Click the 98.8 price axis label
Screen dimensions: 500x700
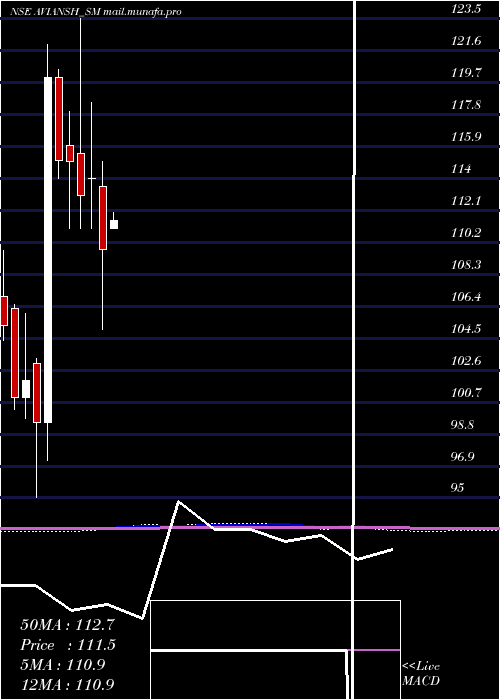tap(463, 425)
